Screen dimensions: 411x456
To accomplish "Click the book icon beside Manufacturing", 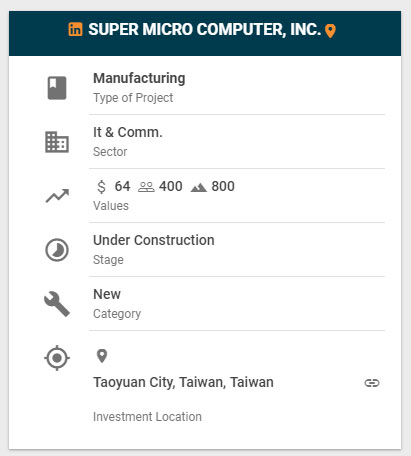I will pos(57,88).
